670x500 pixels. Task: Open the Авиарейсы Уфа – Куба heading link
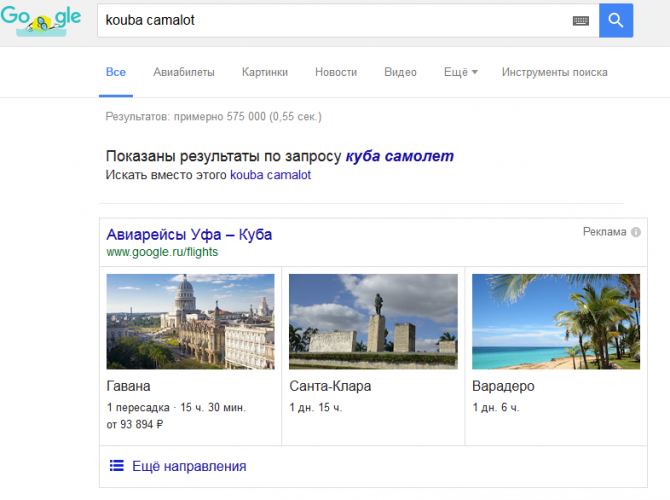click(x=189, y=234)
